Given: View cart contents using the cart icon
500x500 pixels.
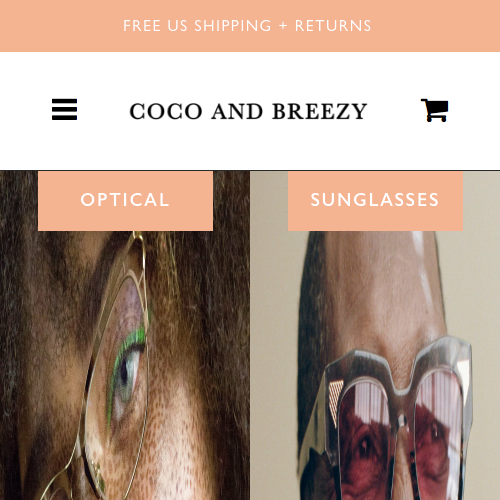Looking at the screenshot, I should point(434,110).
